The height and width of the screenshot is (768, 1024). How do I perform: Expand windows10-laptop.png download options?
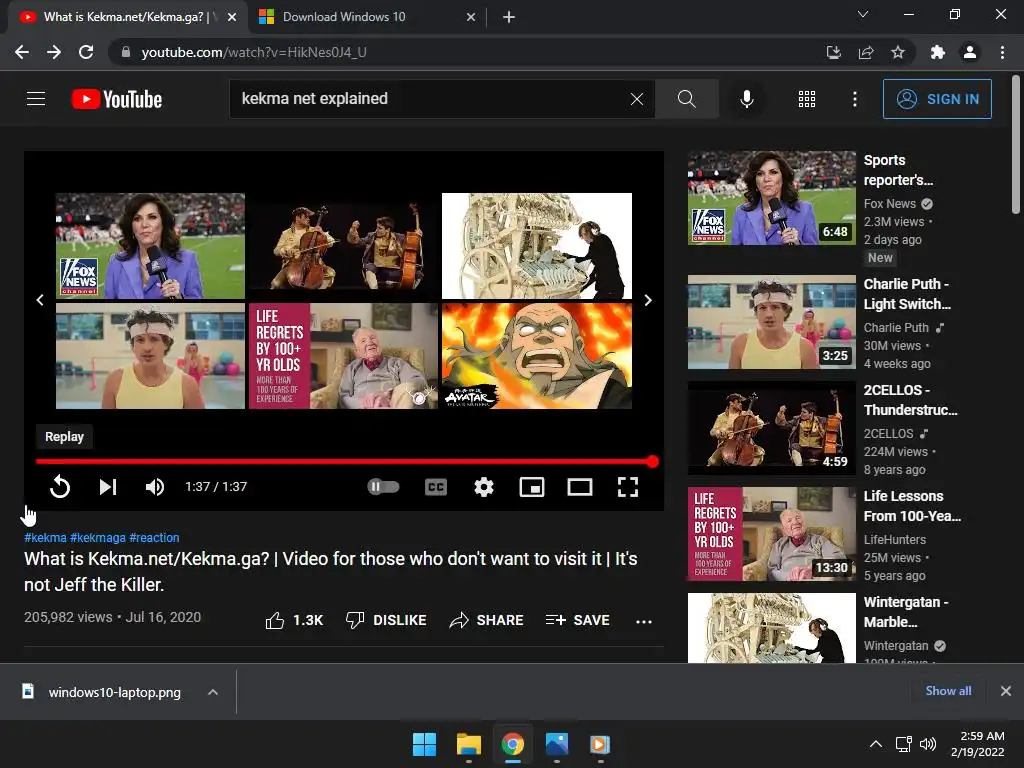(x=213, y=692)
